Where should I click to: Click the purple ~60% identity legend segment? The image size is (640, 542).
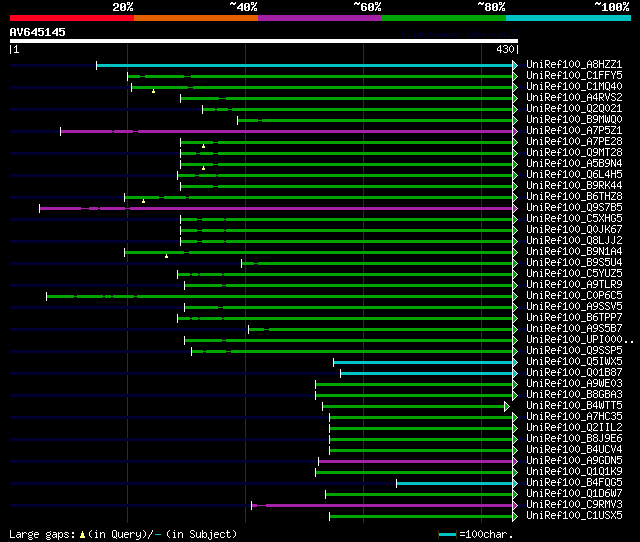pos(320,18)
